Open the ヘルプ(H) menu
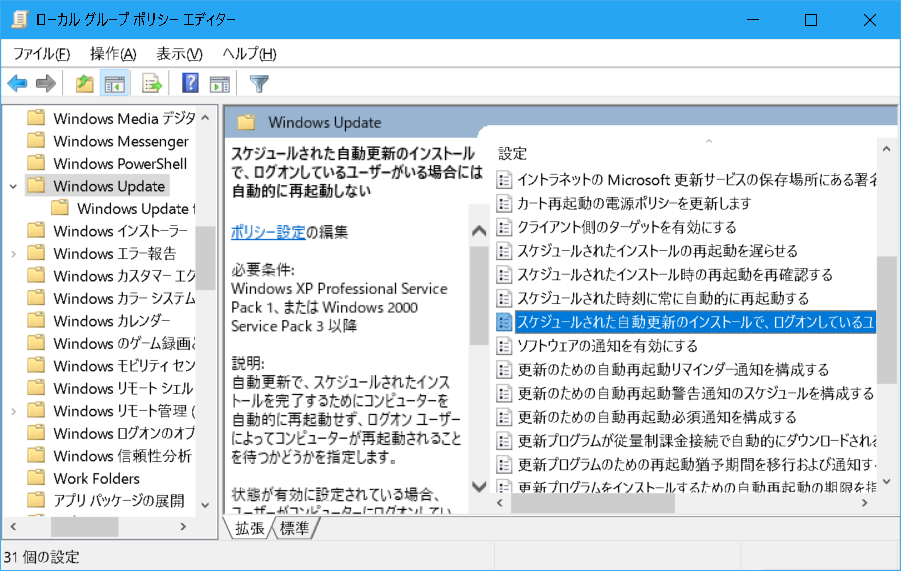Screen dimensions: 901x571 click(x=249, y=54)
